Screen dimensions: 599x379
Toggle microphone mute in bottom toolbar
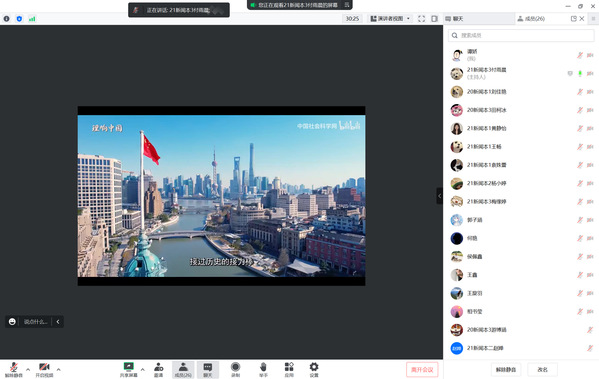[x=14, y=369]
